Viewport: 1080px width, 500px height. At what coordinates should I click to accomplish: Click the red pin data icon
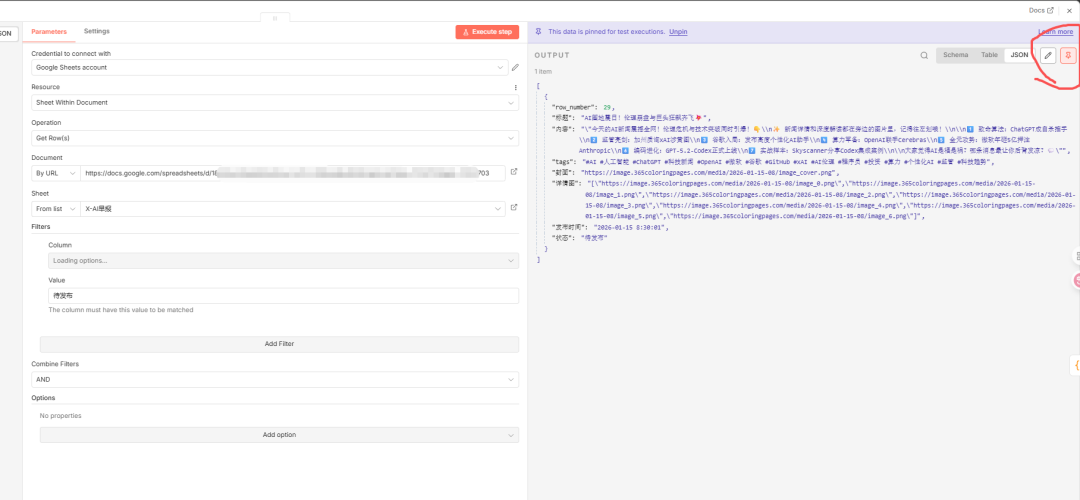click(x=1068, y=56)
